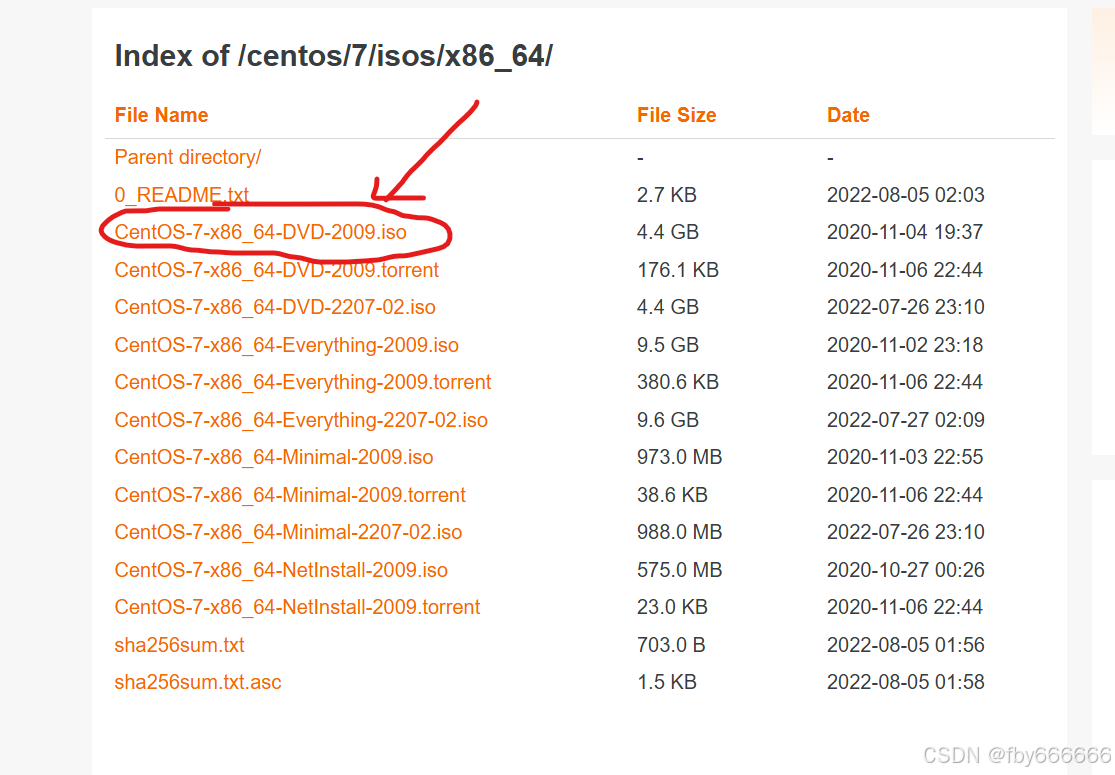The width and height of the screenshot is (1115, 775).
Task: Click the File Size column header
Action: [676, 115]
